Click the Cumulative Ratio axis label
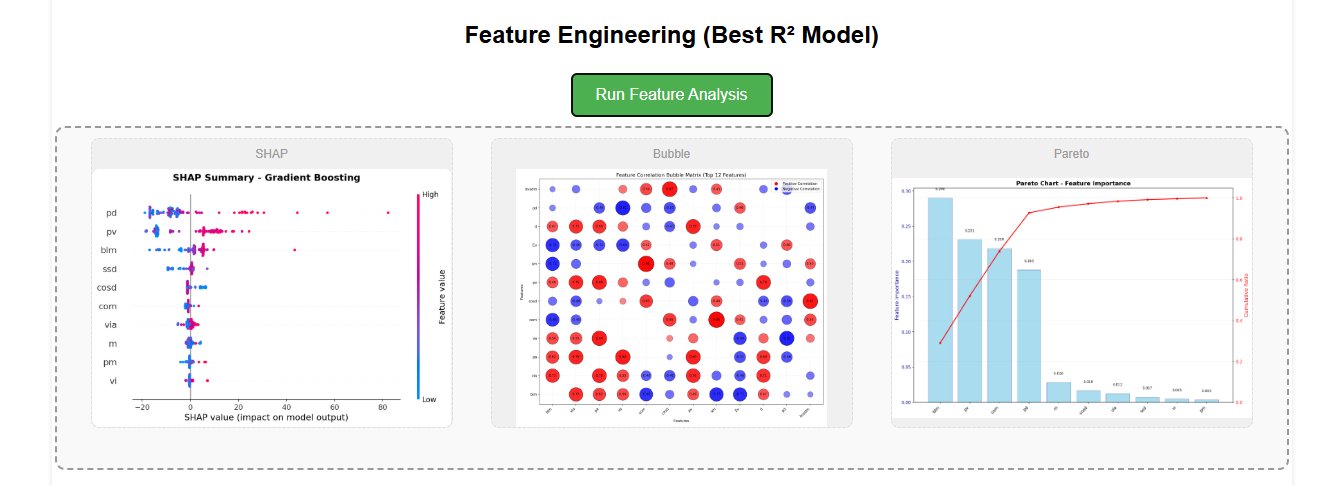The image size is (1325, 486). pyautogui.click(x=1246, y=298)
